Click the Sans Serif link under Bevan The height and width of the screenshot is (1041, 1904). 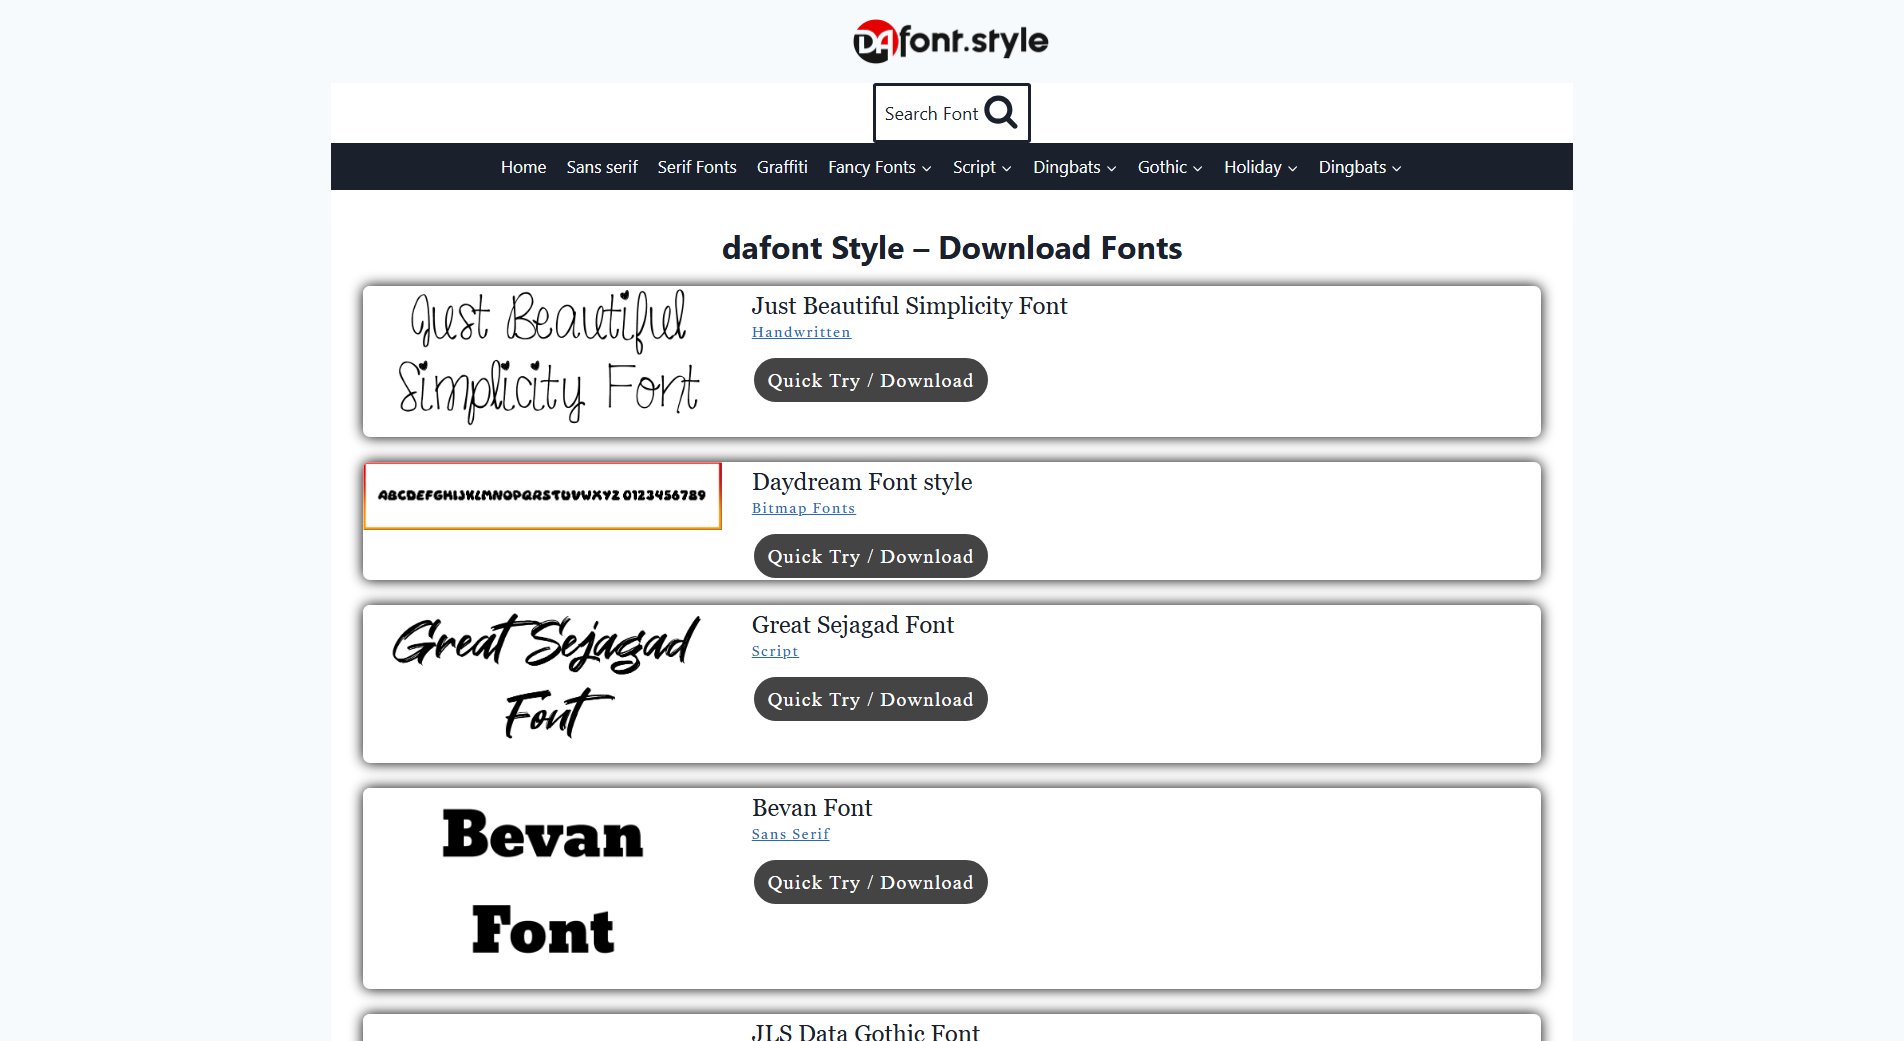tap(790, 834)
